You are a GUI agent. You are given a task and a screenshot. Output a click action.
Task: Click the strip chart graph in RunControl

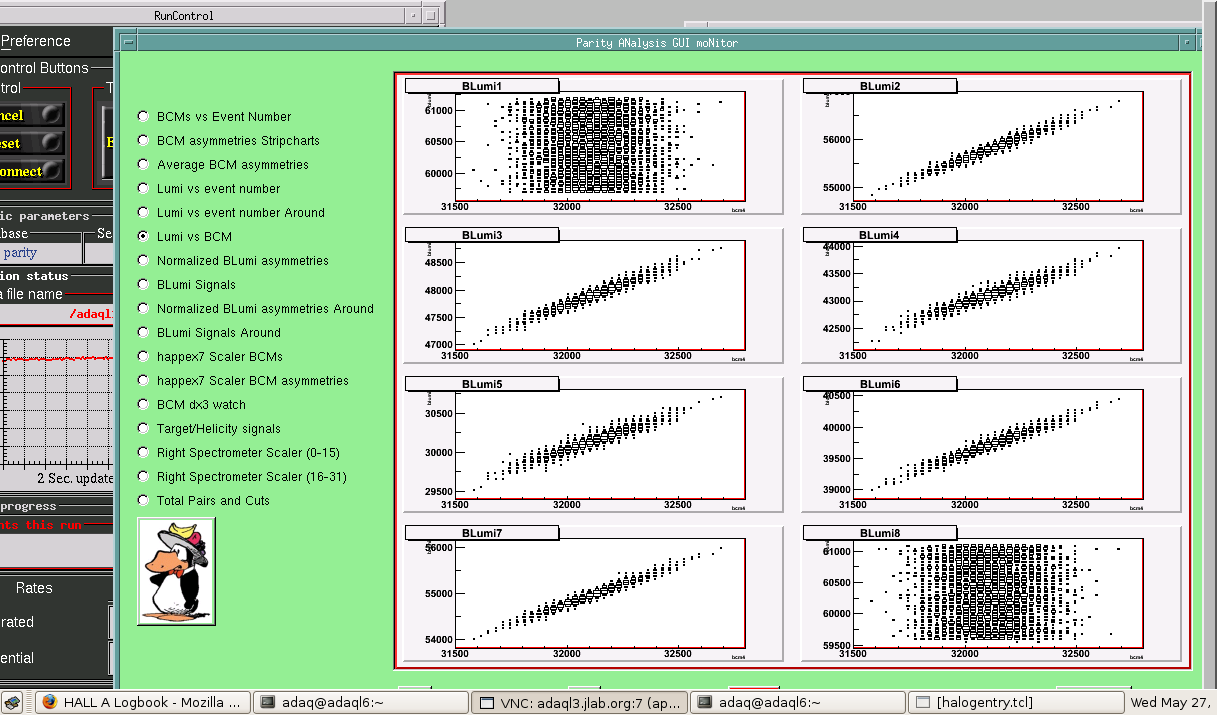point(55,400)
